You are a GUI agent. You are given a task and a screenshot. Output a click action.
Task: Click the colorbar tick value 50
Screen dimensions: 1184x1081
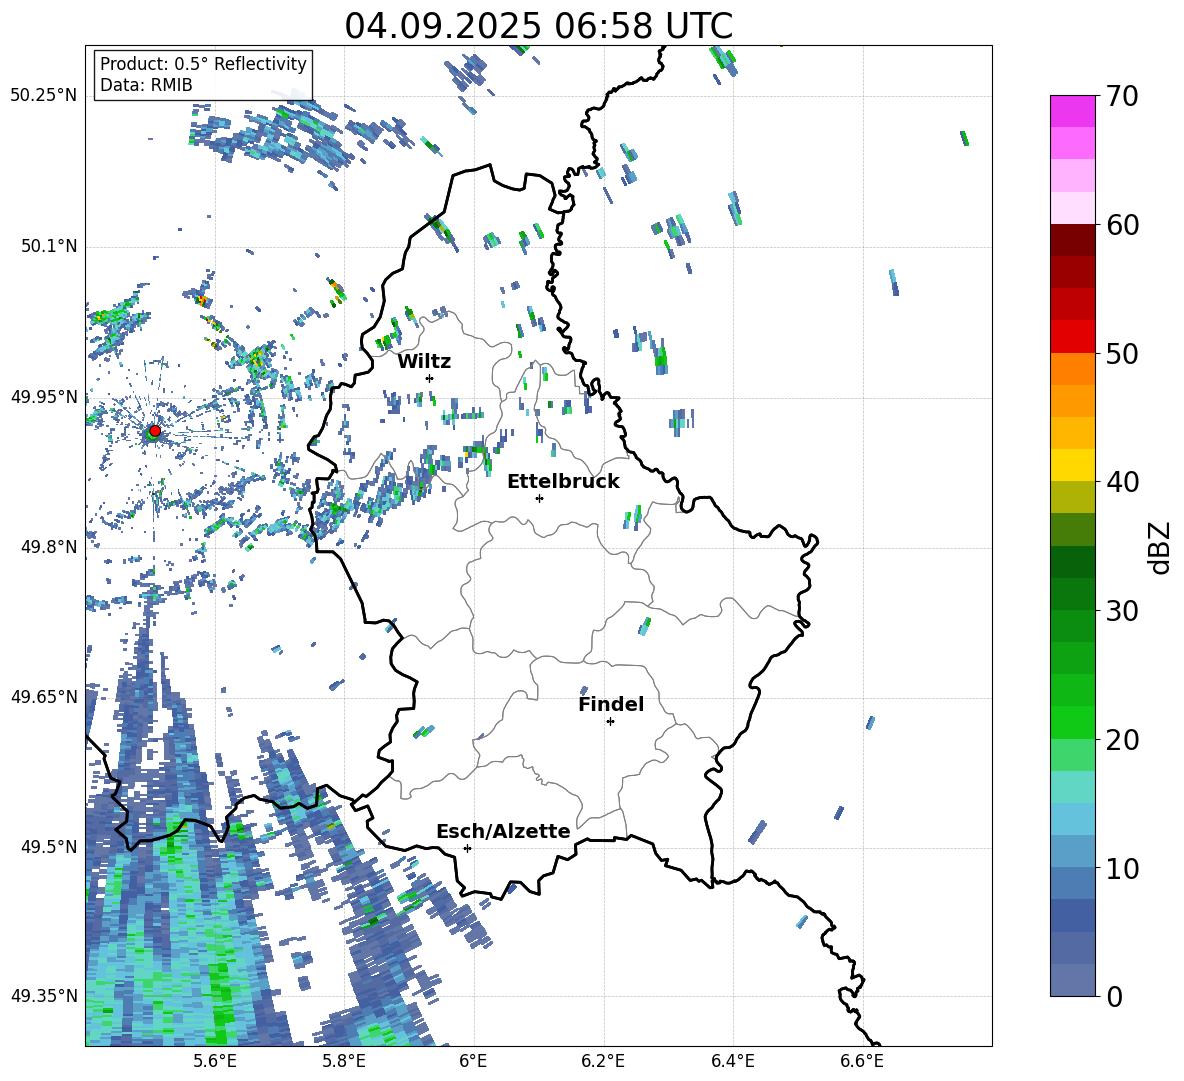[1122, 353]
